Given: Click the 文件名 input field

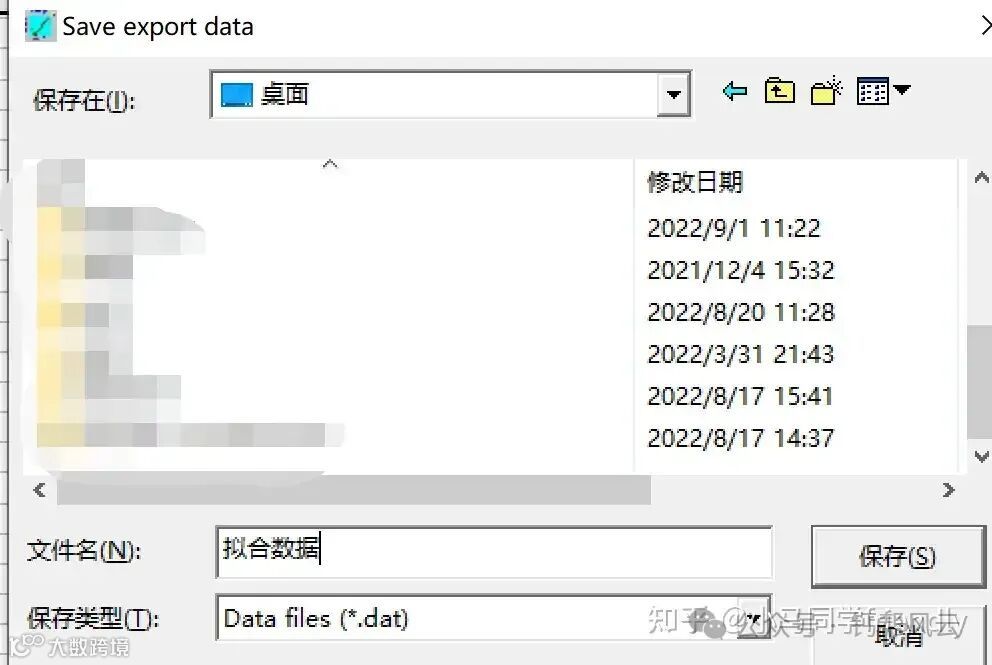Looking at the screenshot, I should (493, 552).
